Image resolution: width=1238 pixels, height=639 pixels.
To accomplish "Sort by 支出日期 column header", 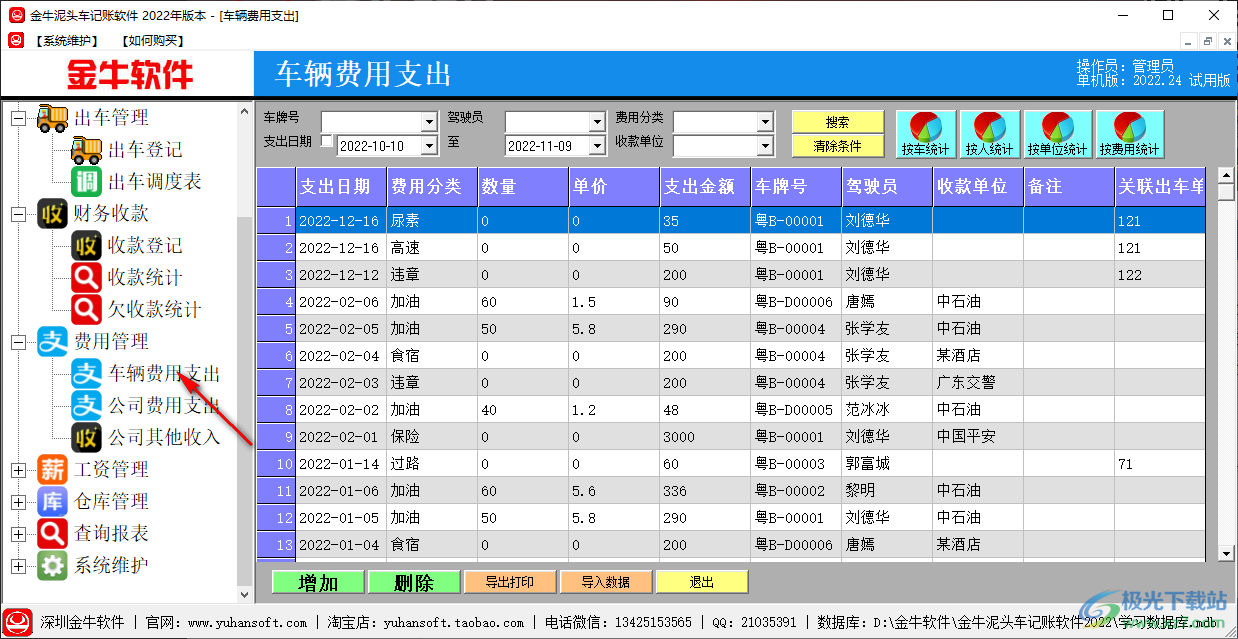I will point(341,187).
